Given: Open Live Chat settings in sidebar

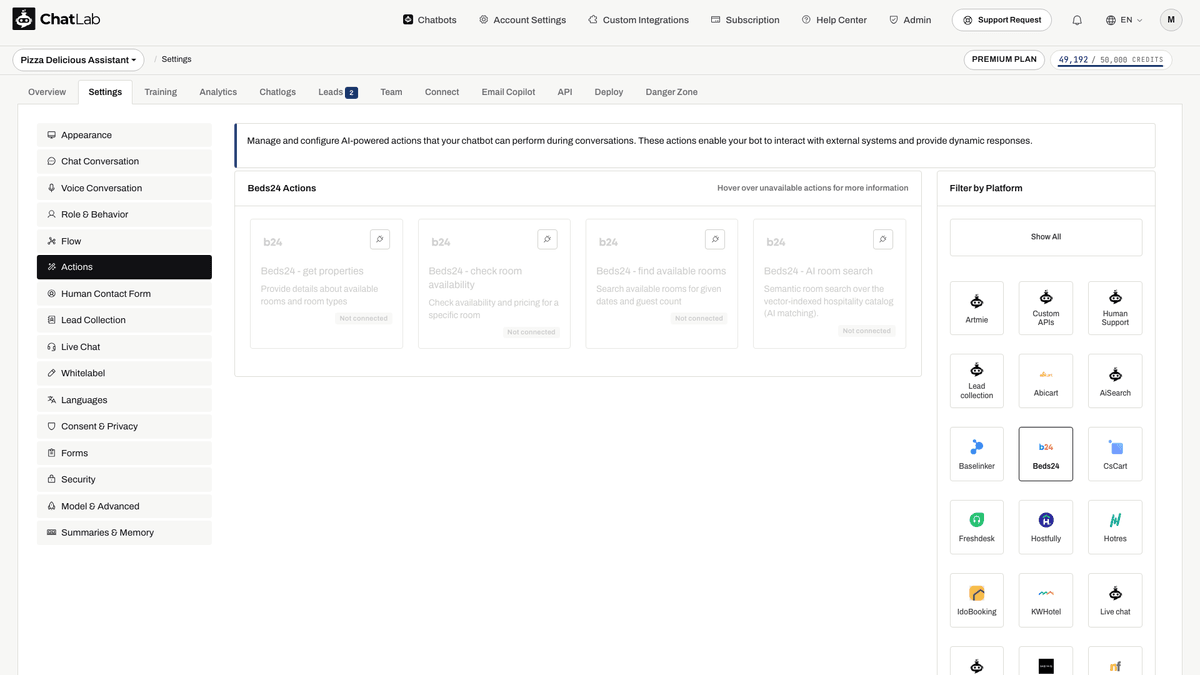Looking at the screenshot, I should tap(124, 347).
